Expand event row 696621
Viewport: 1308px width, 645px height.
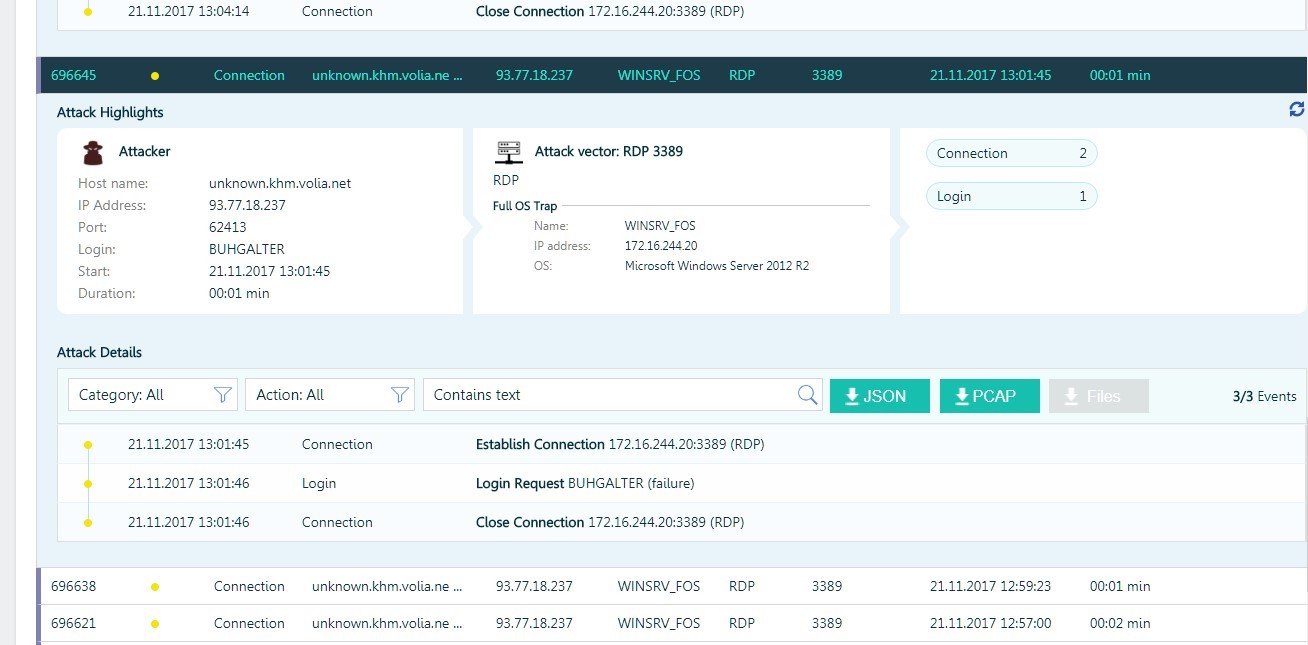pyautogui.click(x=600, y=623)
